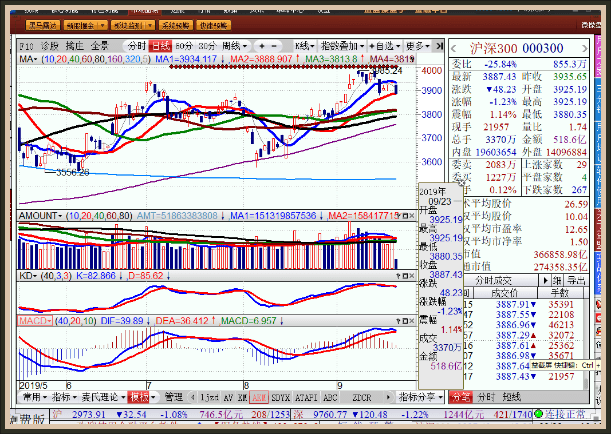
Task: Click the 导出 export button
Action: coord(576,280)
